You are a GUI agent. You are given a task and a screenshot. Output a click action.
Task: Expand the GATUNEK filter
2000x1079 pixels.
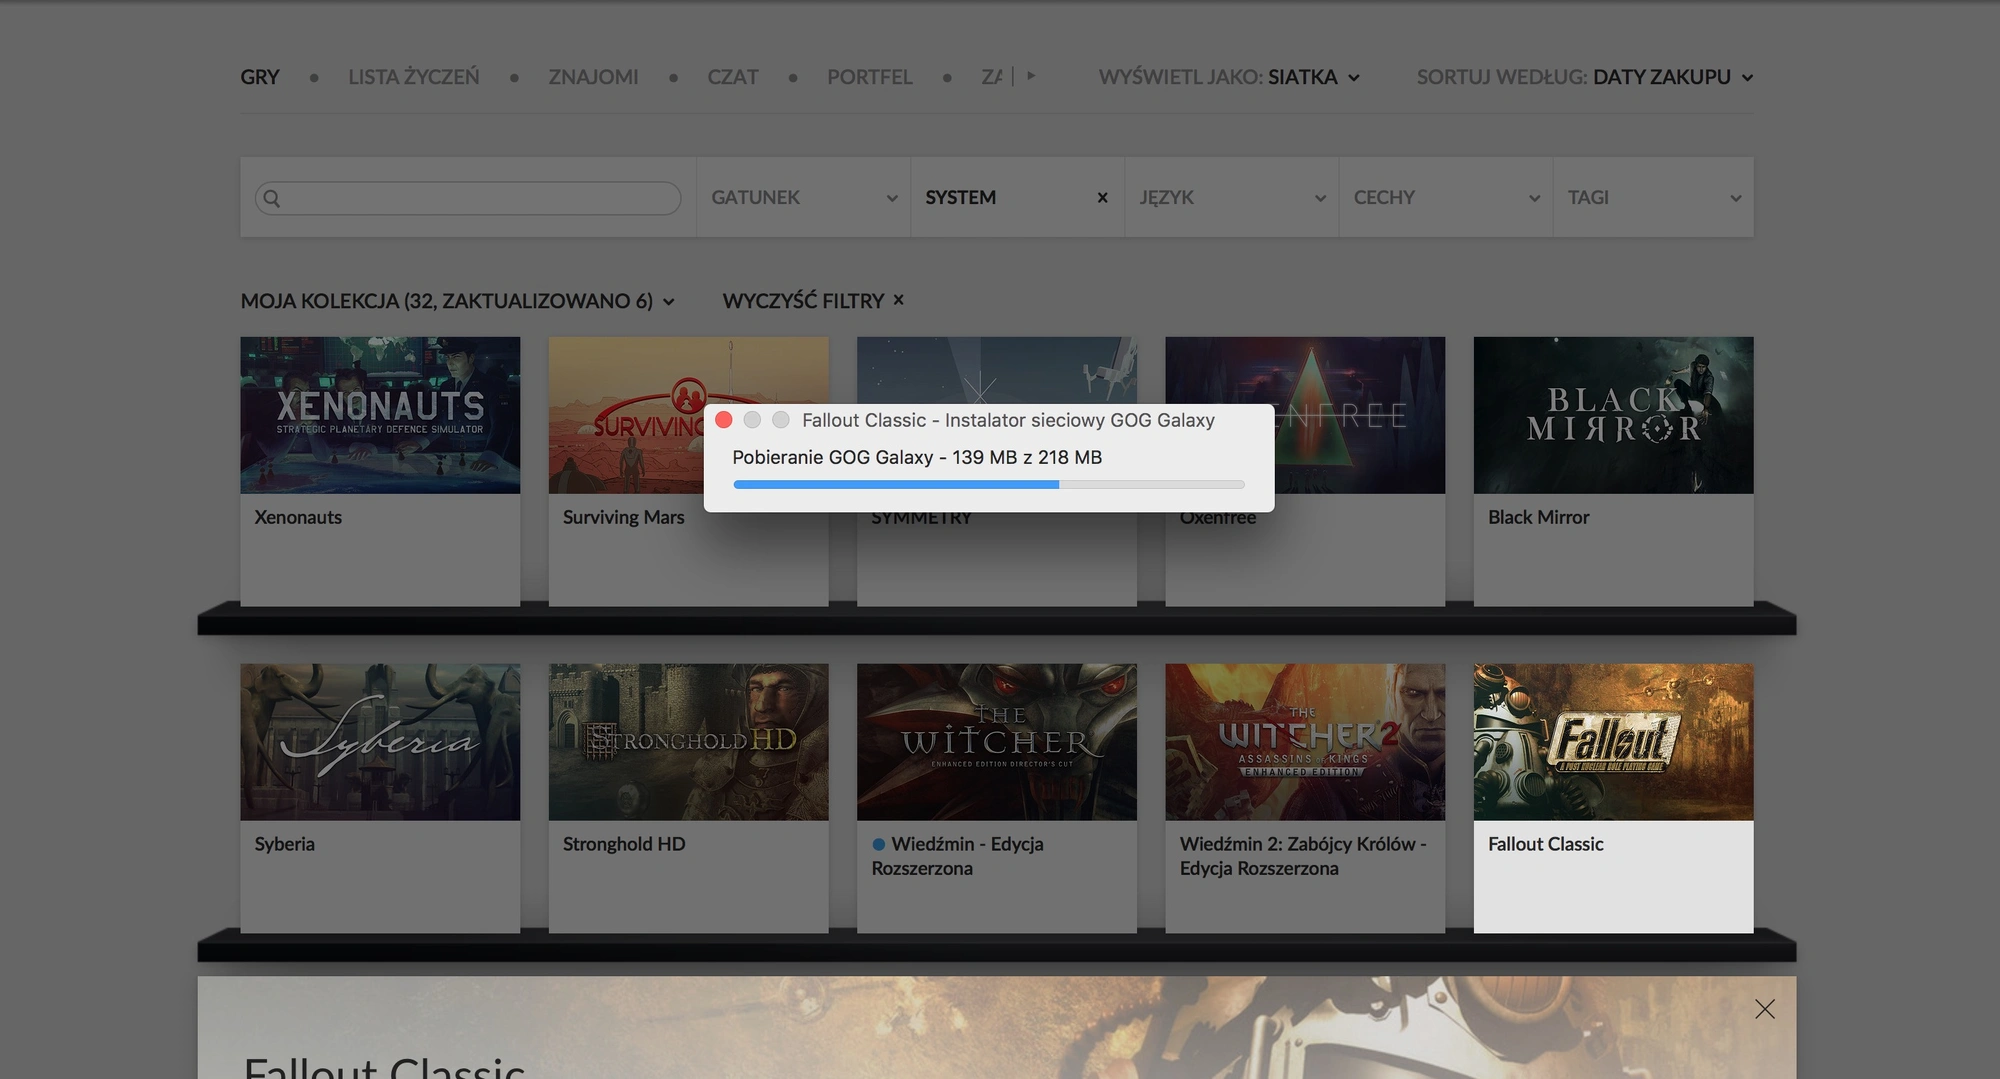804,197
